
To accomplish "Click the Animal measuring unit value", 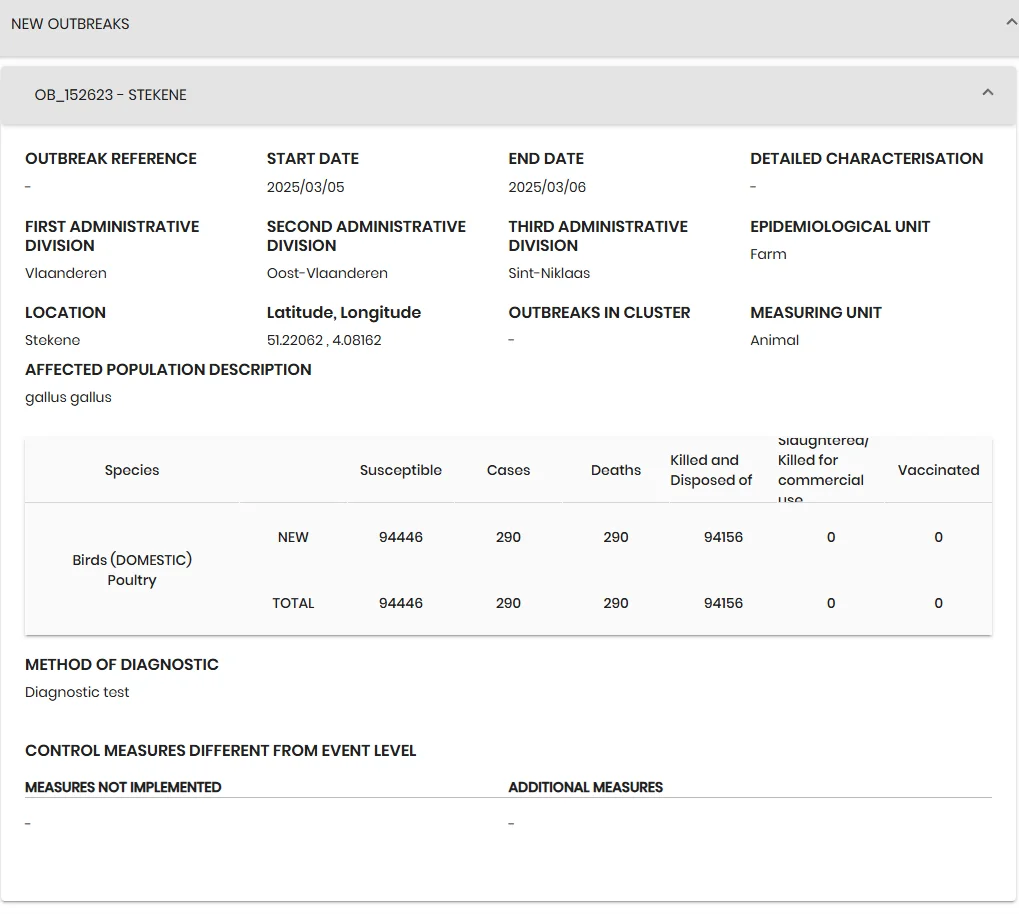I will pyautogui.click(x=775, y=340).
